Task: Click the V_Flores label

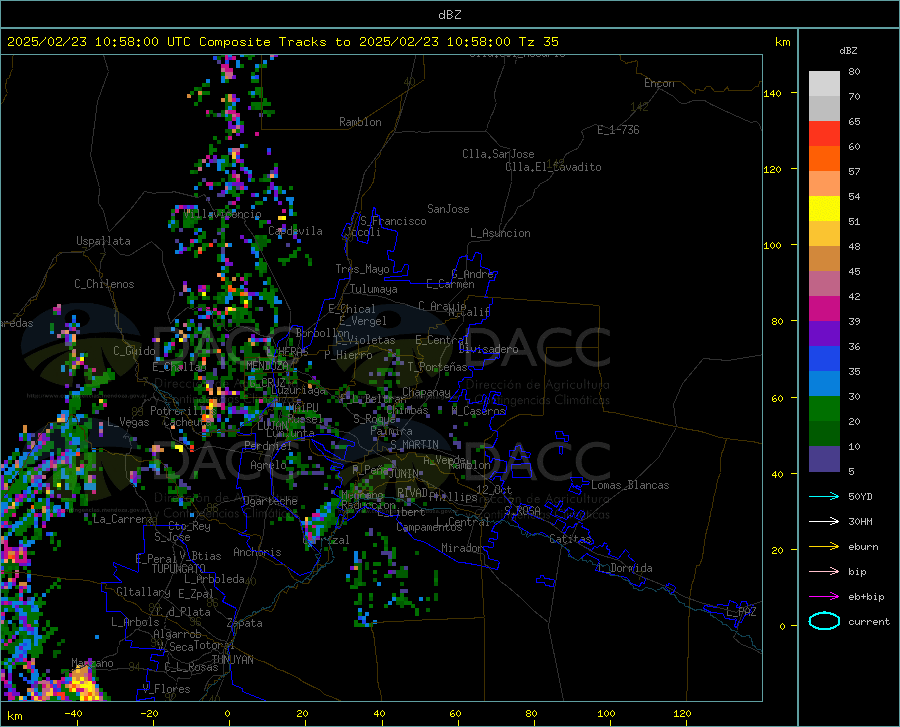Action: click(166, 689)
